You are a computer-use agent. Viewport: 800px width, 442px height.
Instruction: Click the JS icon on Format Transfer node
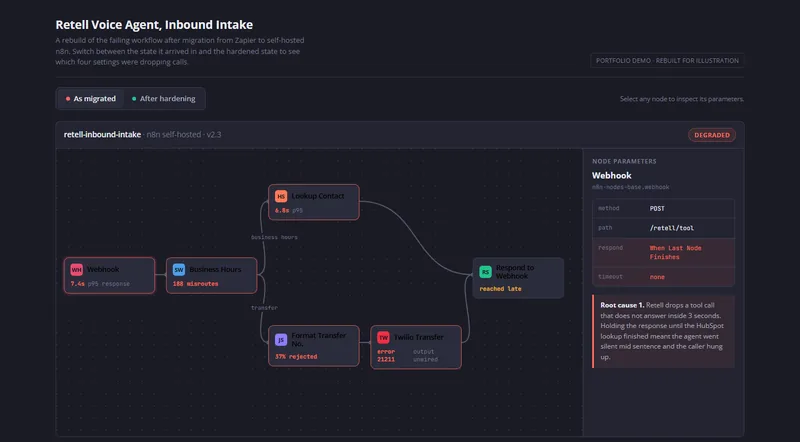point(281,339)
